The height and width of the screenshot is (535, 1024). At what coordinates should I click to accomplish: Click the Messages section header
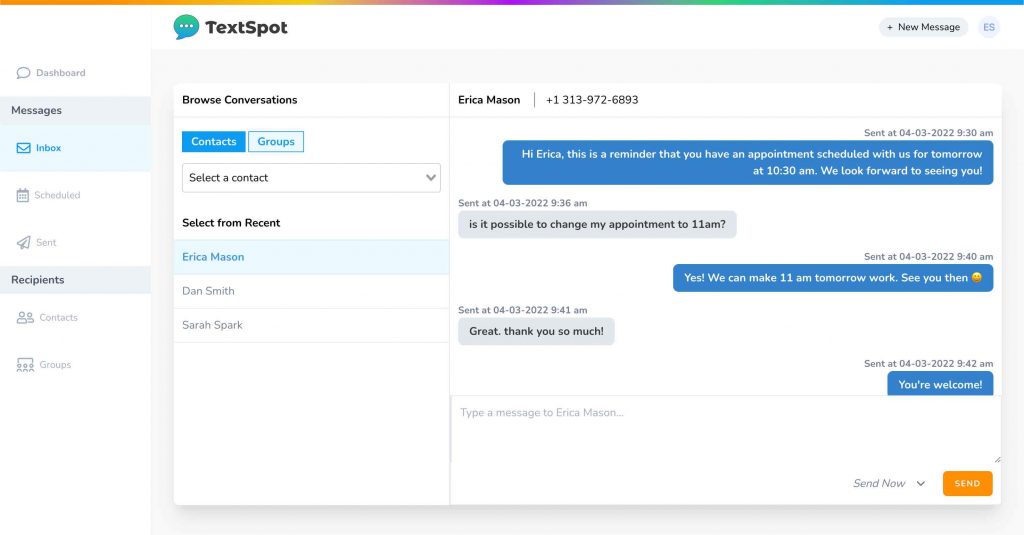(x=37, y=110)
